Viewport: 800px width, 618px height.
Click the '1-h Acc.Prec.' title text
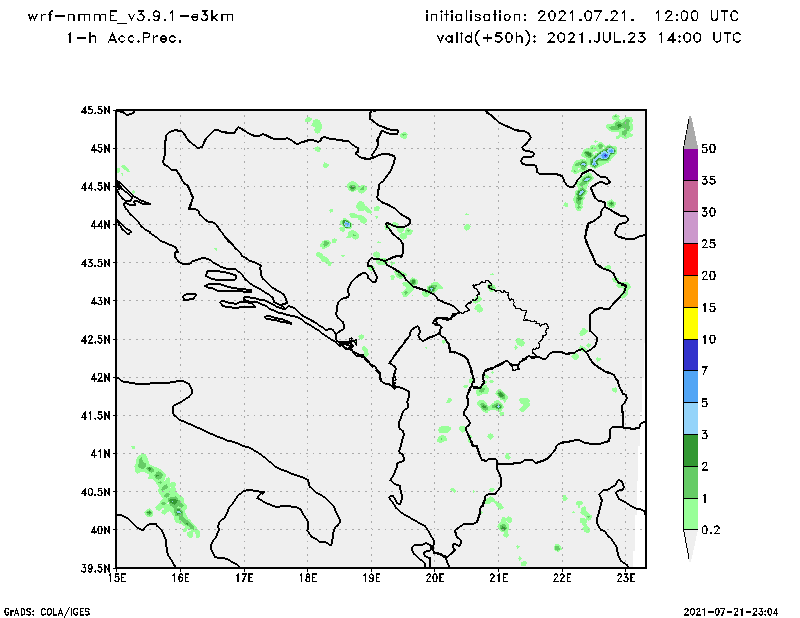[124, 38]
